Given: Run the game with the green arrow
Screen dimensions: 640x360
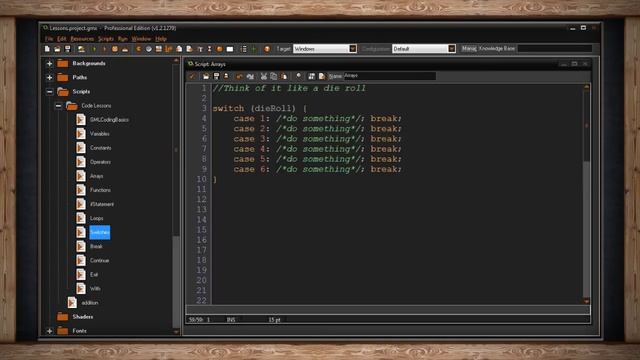Looking at the screenshot, I should (94, 49).
